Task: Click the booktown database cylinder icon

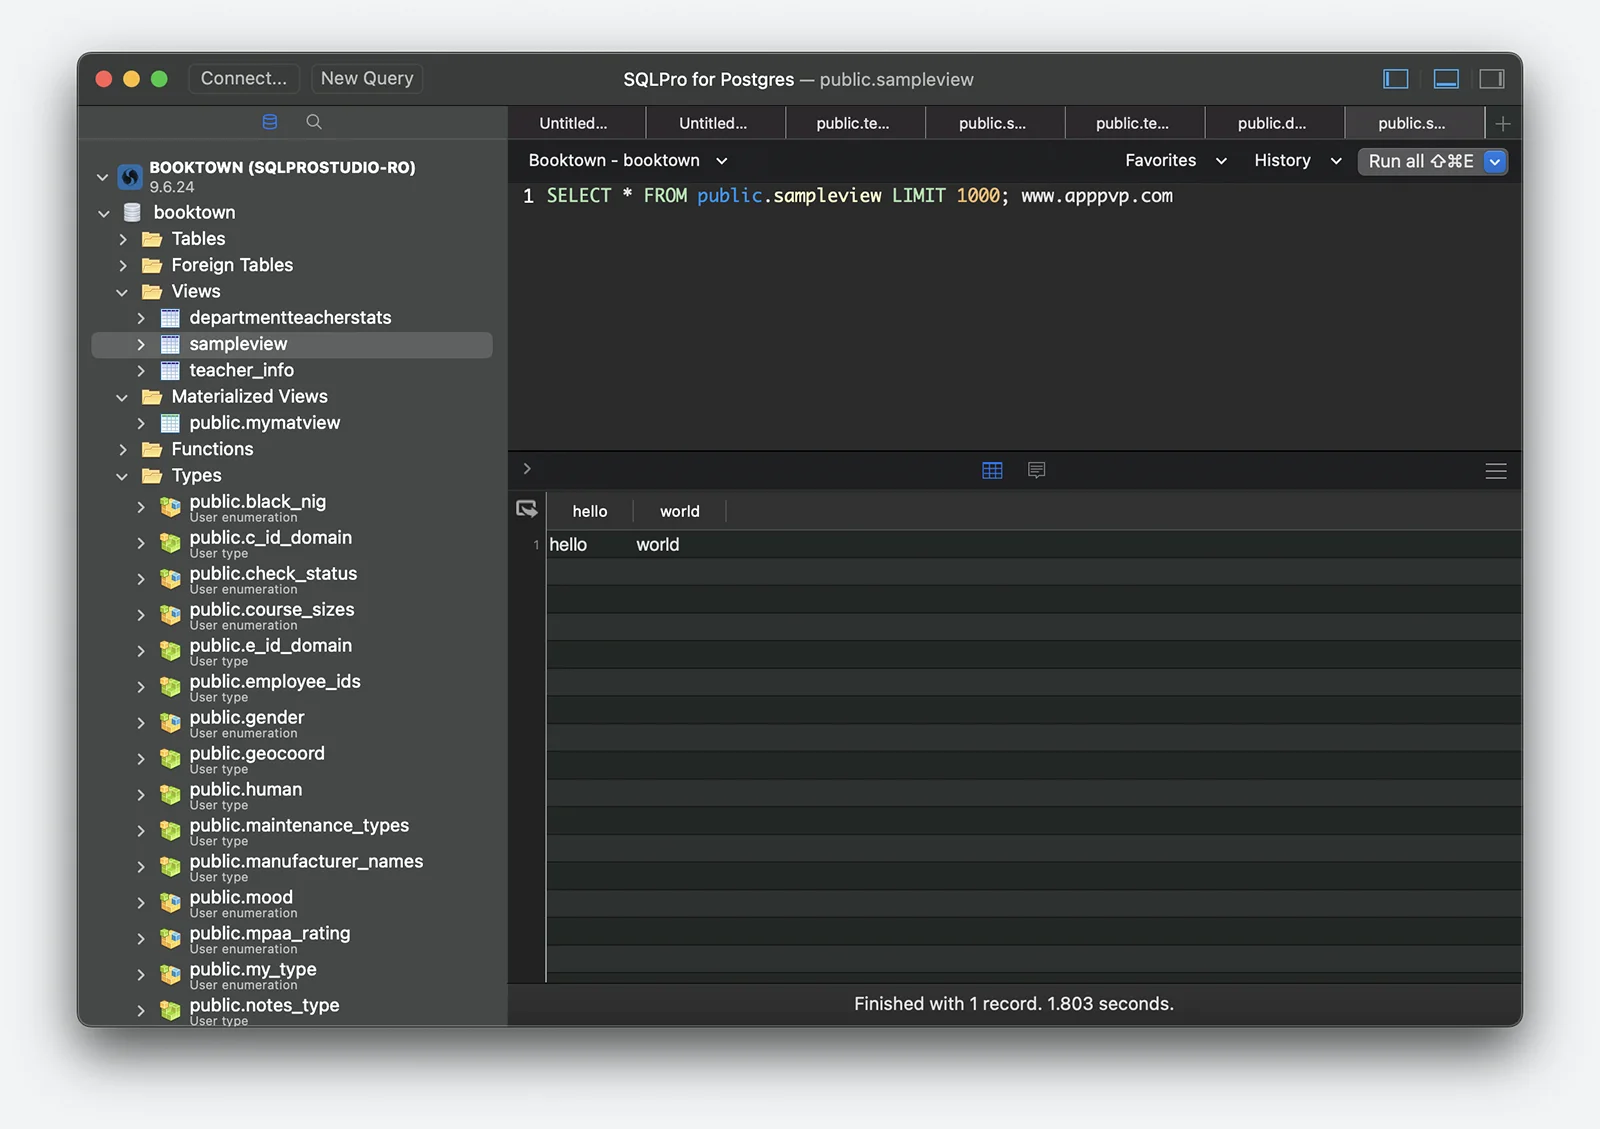Action: point(132,212)
